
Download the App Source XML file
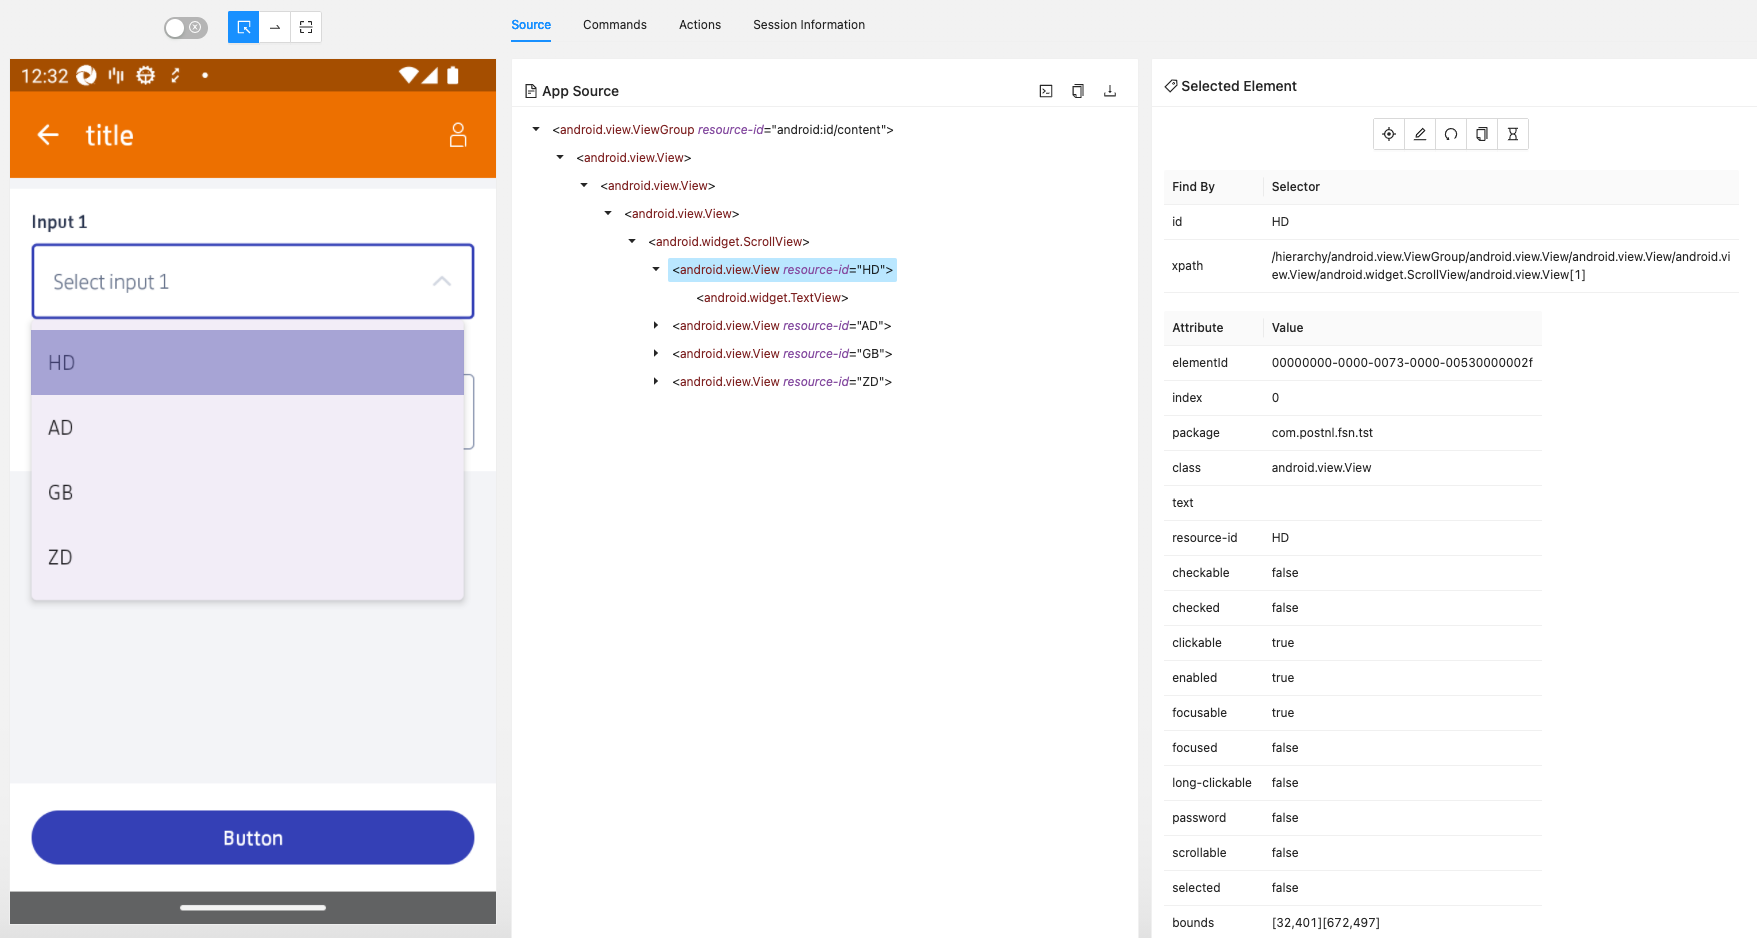(x=1109, y=91)
